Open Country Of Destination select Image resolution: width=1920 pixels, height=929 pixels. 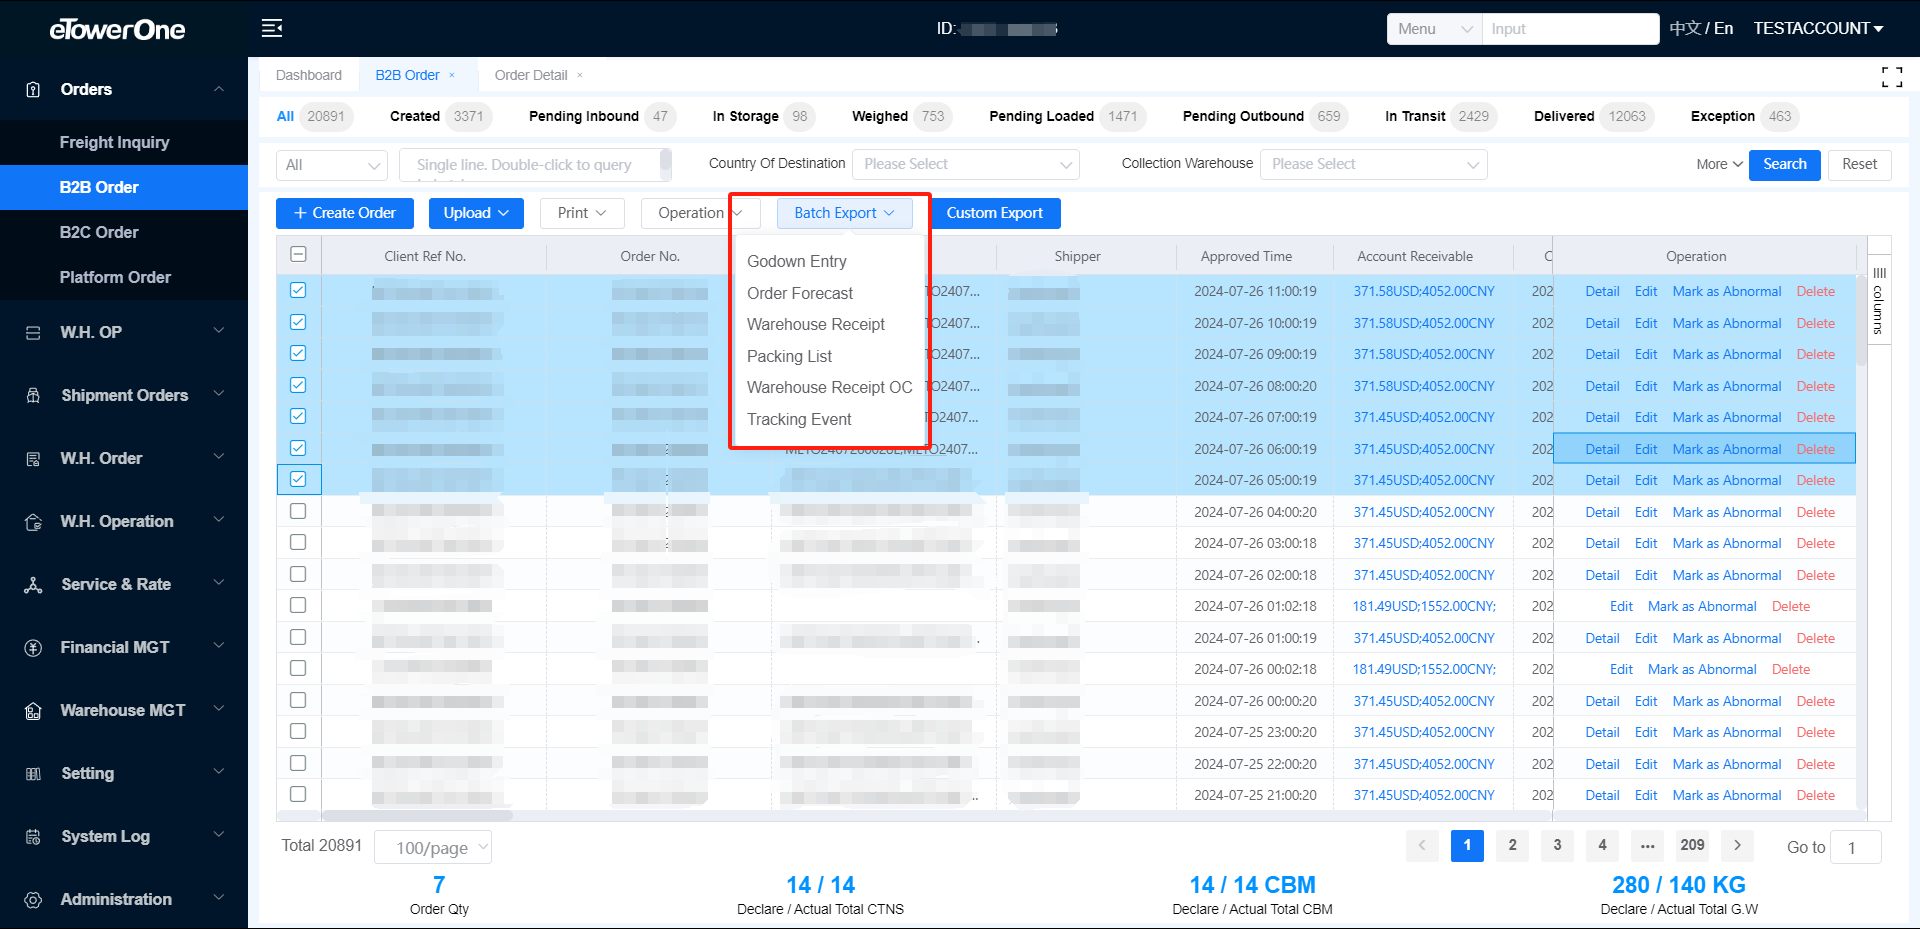966,164
